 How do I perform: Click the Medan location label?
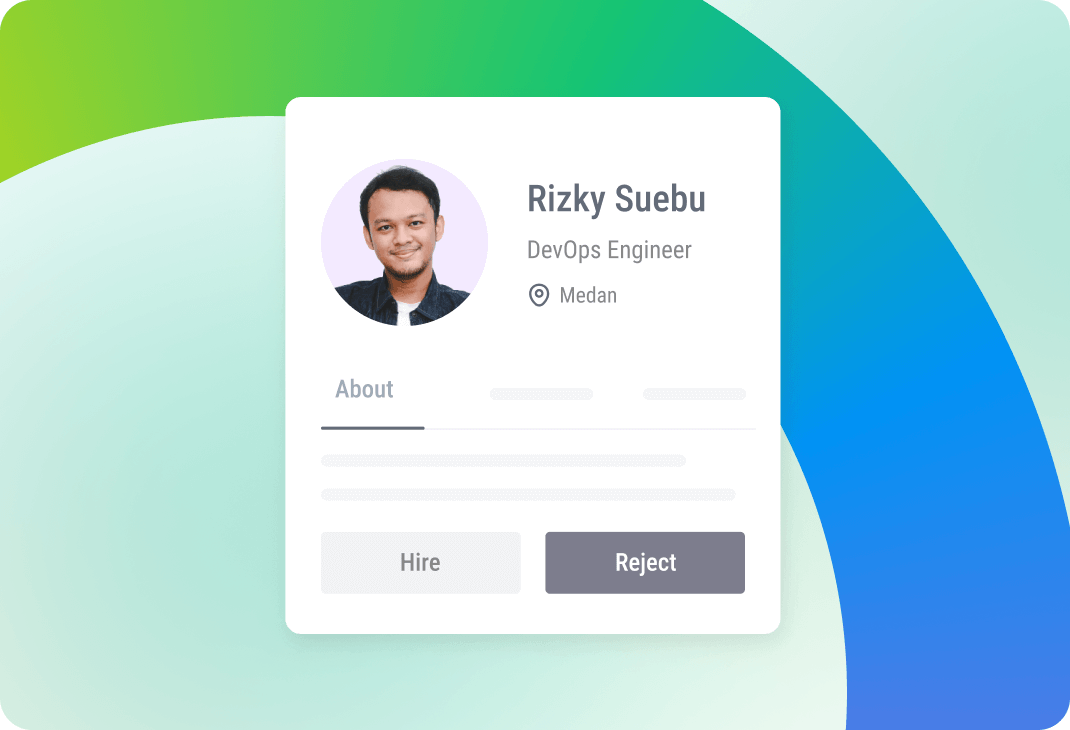point(588,295)
